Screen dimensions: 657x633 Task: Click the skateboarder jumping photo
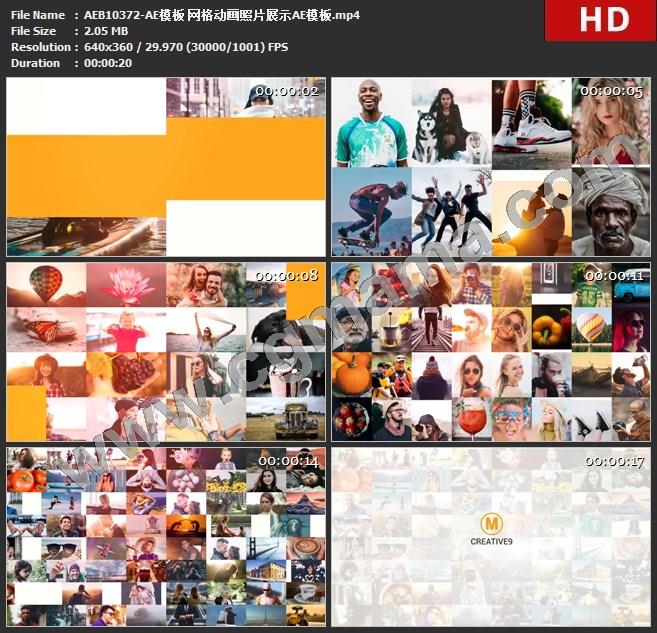point(370,212)
